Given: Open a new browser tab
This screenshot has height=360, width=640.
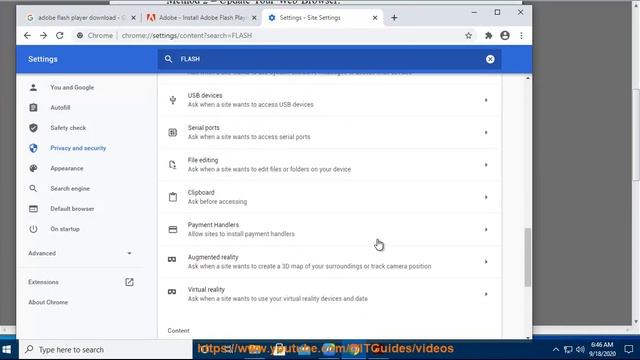Looking at the screenshot, I should tap(394, 18).
